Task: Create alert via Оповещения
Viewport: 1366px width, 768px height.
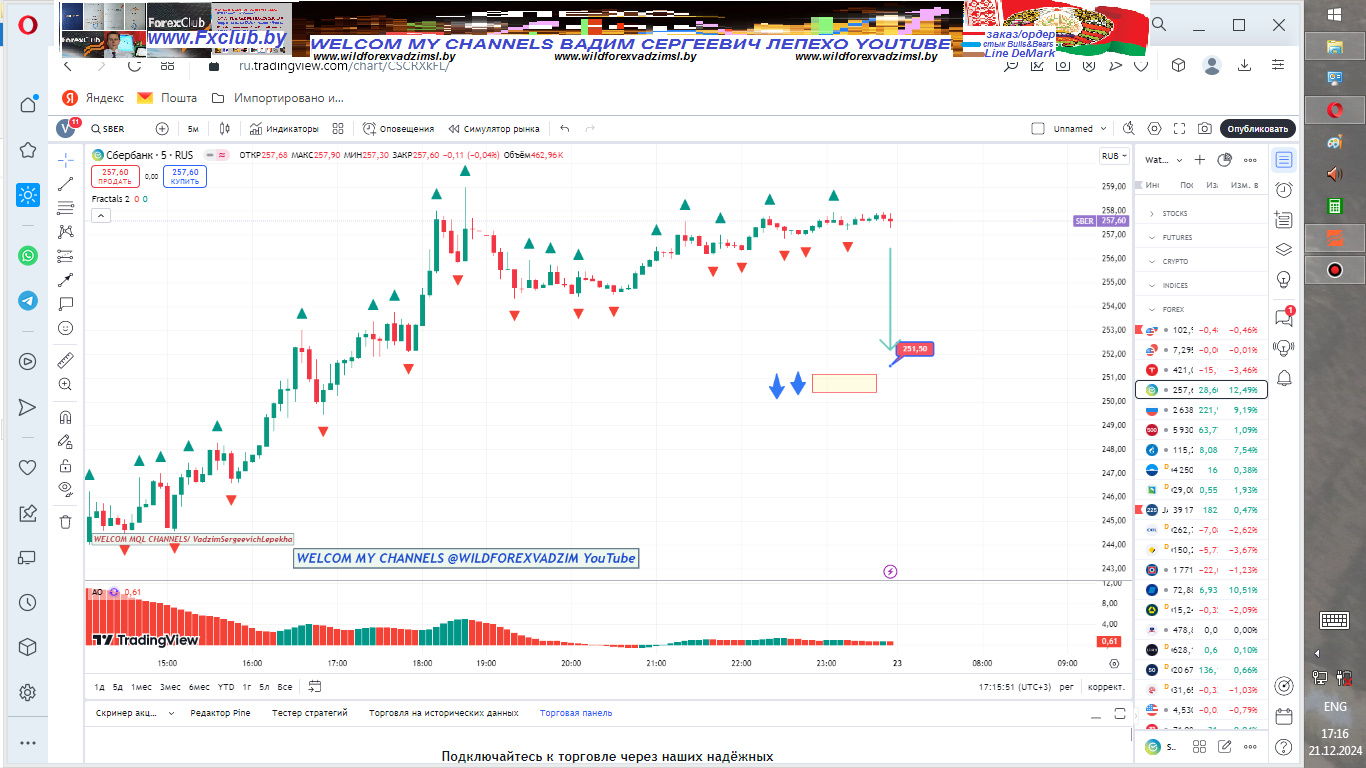Action: coord(398,129)
